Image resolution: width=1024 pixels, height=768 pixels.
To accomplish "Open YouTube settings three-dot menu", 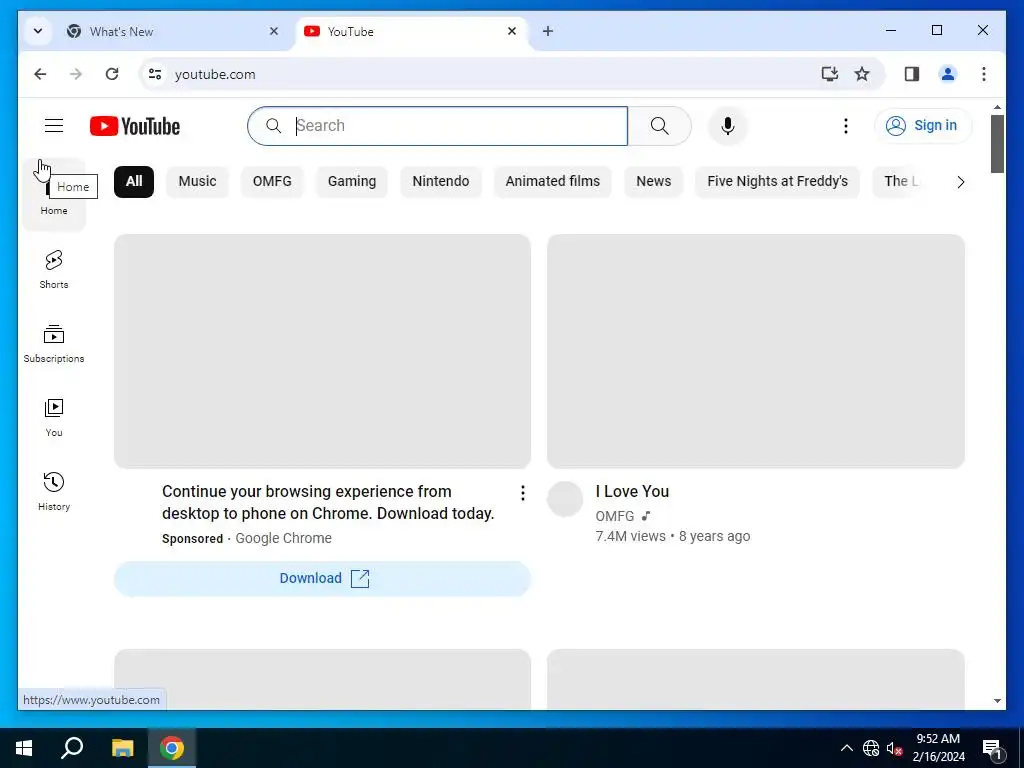I will [x=846, y=125].
